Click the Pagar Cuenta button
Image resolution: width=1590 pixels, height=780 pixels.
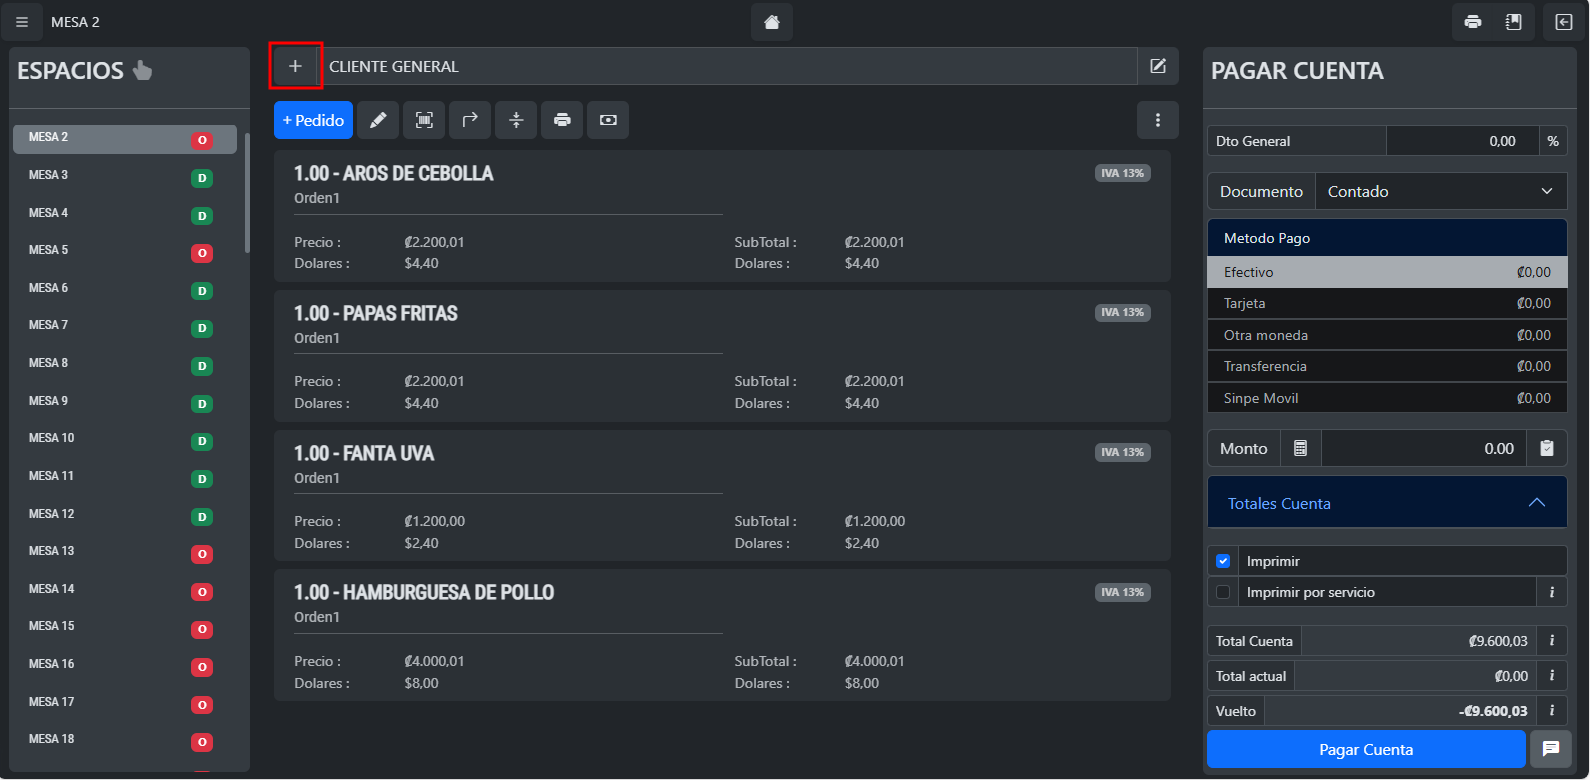1365,749
